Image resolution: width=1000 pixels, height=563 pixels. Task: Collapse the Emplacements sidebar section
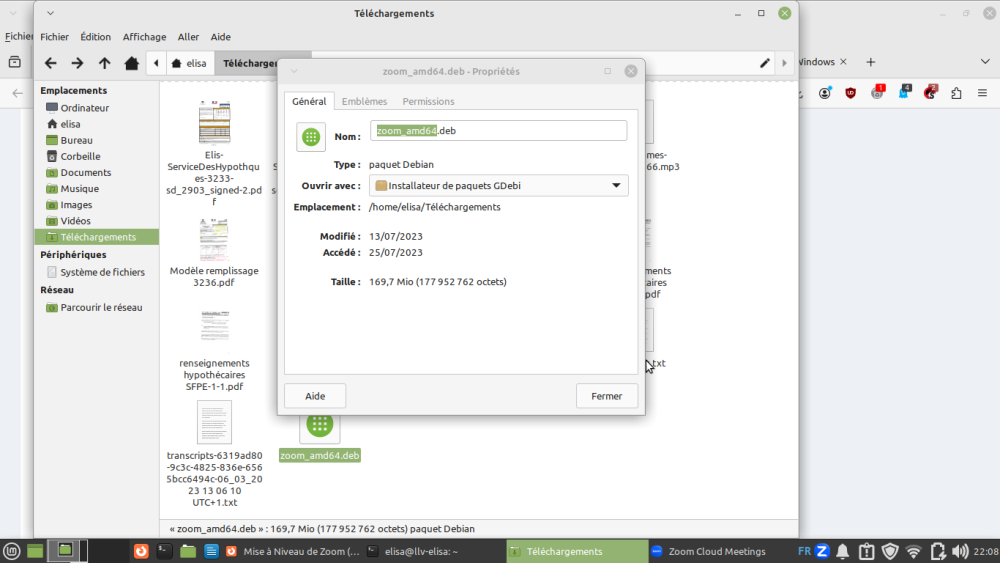pyautogui.click(x=73, y=91)
